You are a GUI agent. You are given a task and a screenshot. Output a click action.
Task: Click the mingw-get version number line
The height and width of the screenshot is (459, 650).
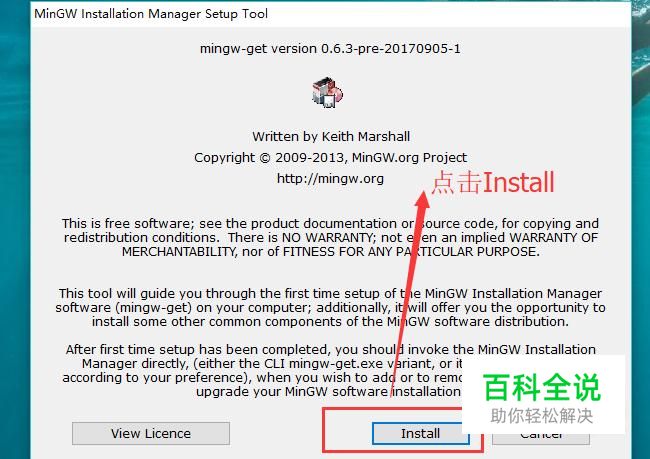[x=330, y=49]
